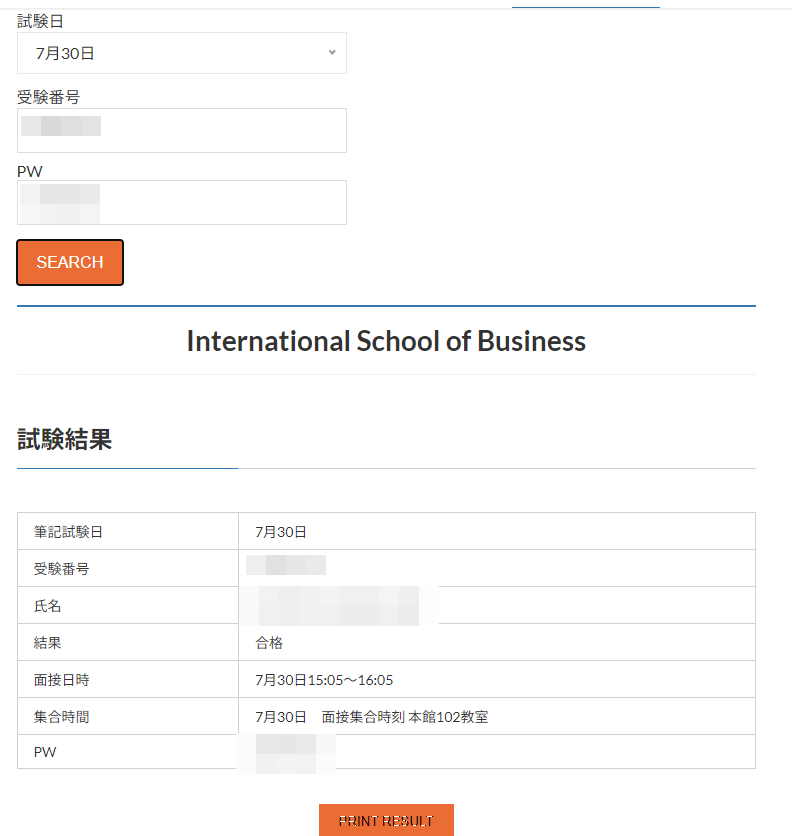Open the 試験日 date dropdown
Screen dimensions: 792x836
[181, 53]
